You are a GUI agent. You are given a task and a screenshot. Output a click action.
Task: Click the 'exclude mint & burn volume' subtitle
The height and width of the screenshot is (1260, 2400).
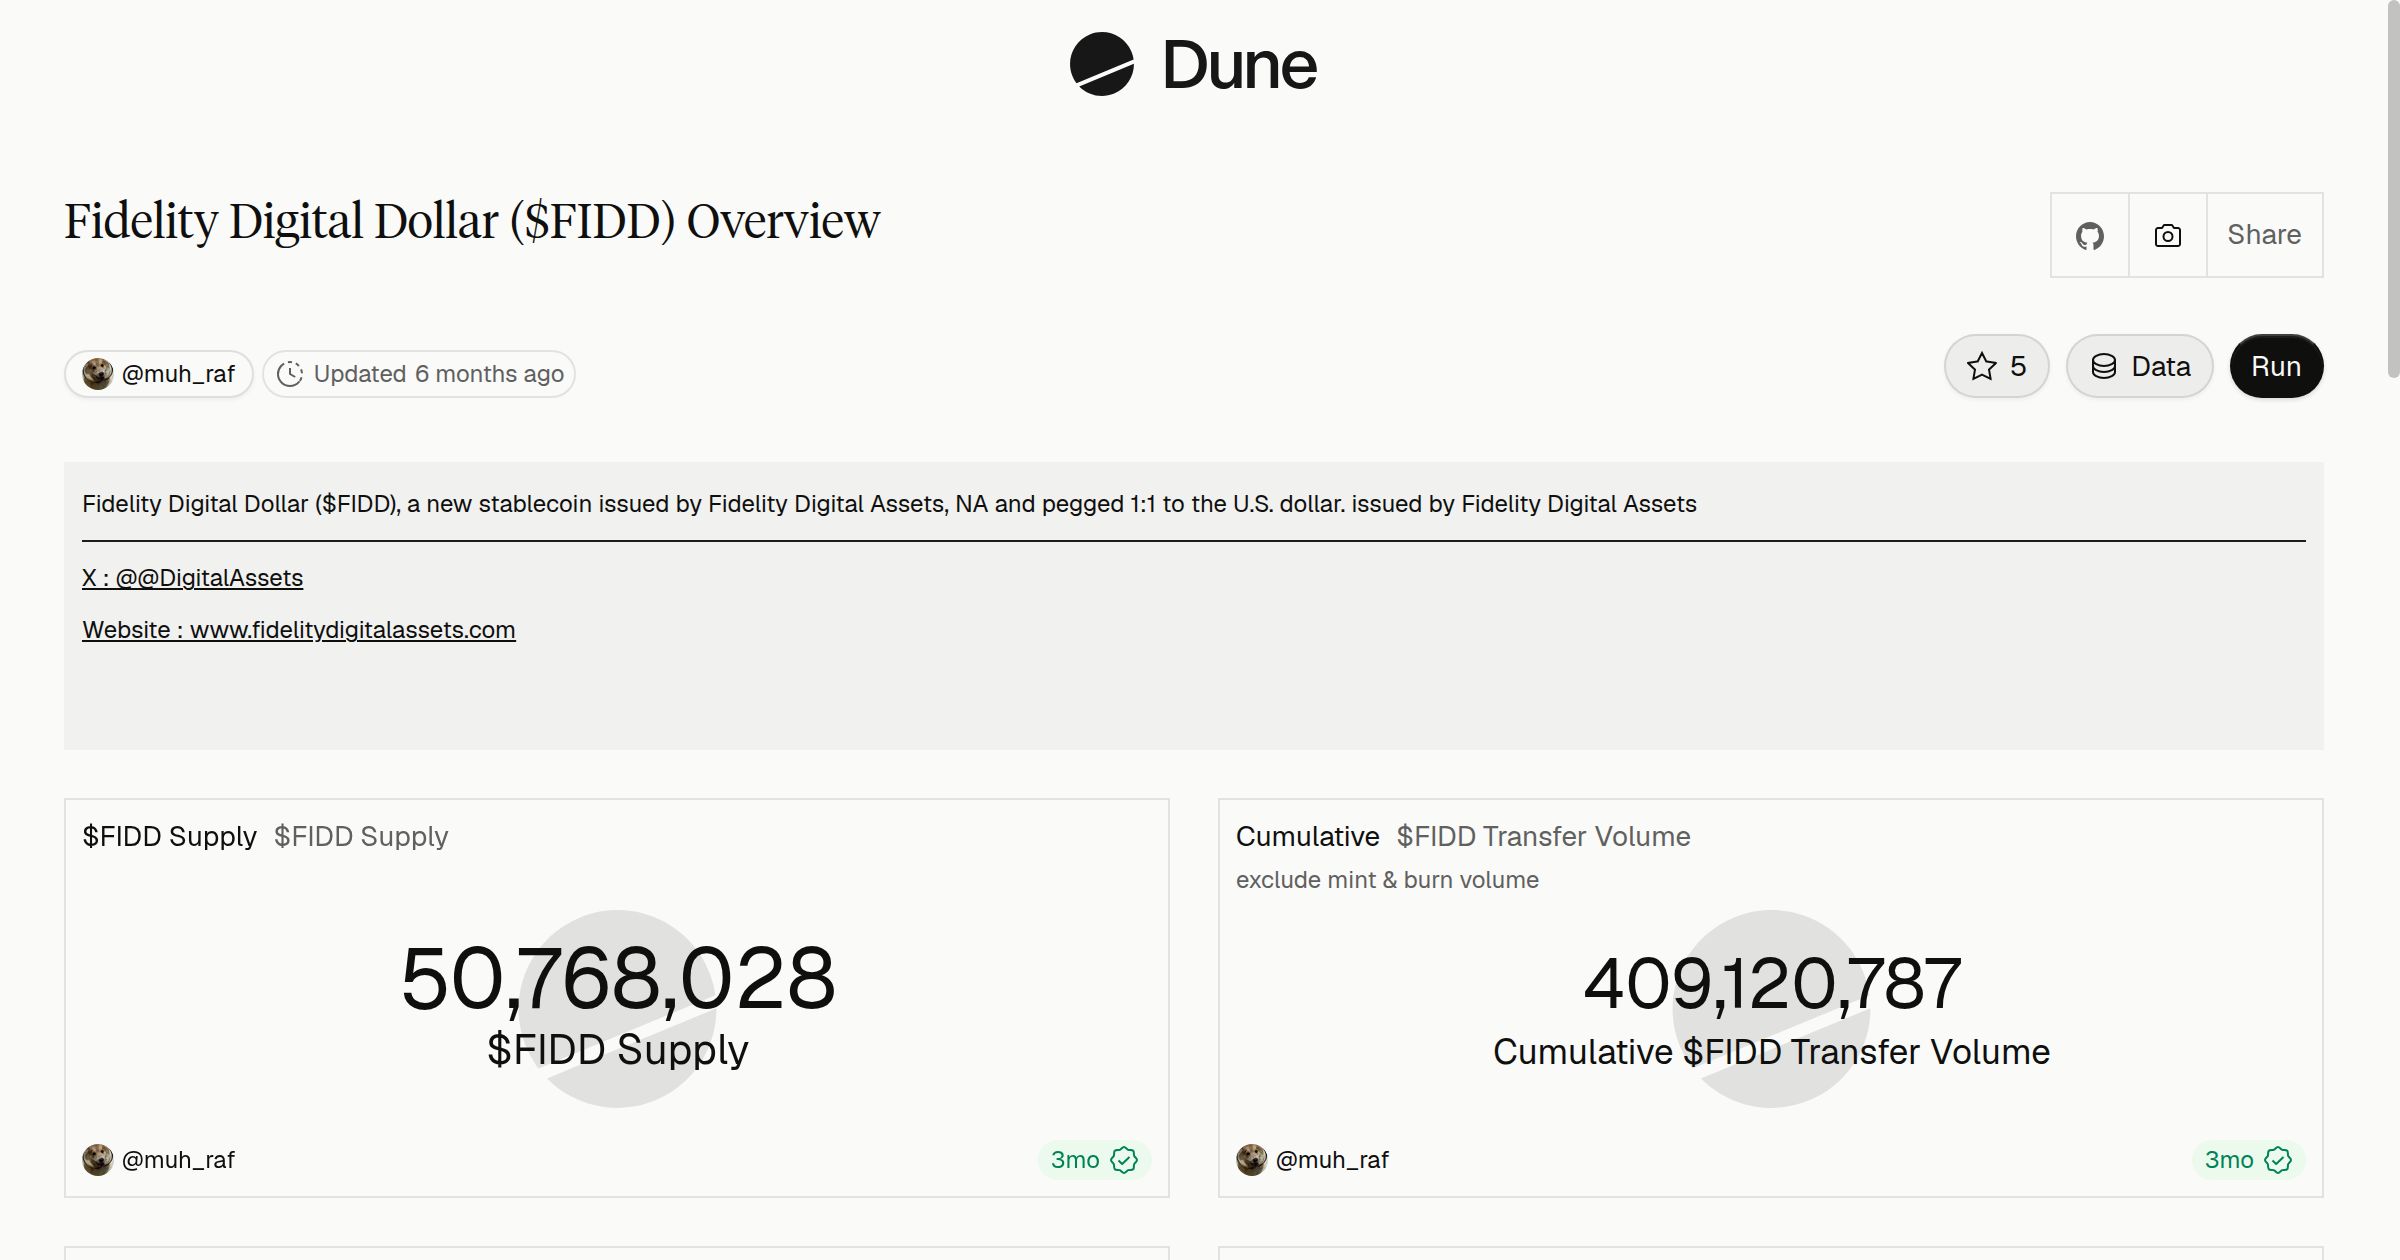tap(1387, 880)
